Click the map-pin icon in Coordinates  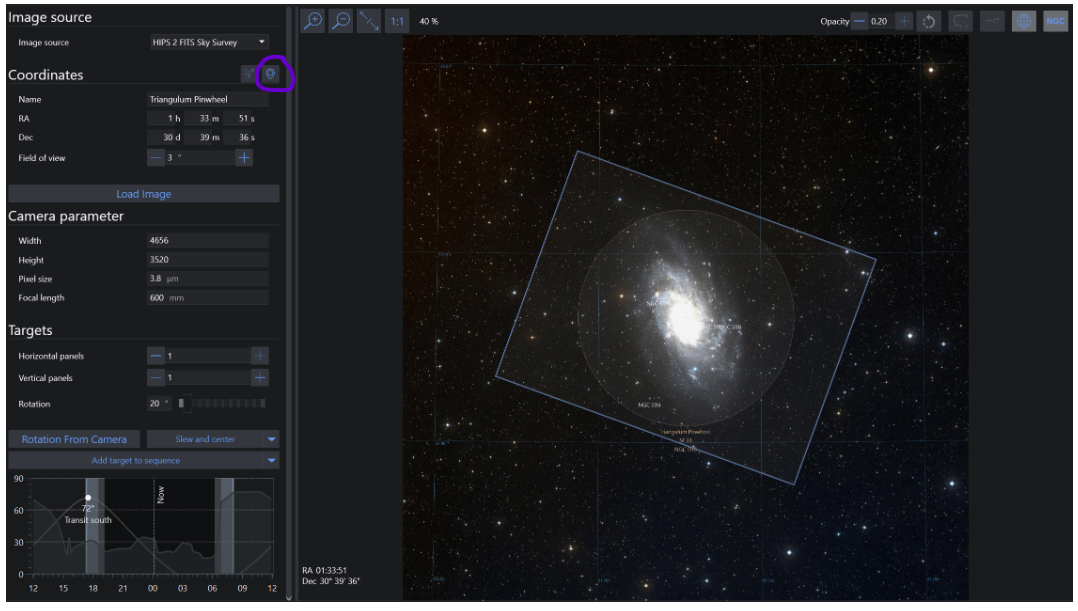(271, 74)
